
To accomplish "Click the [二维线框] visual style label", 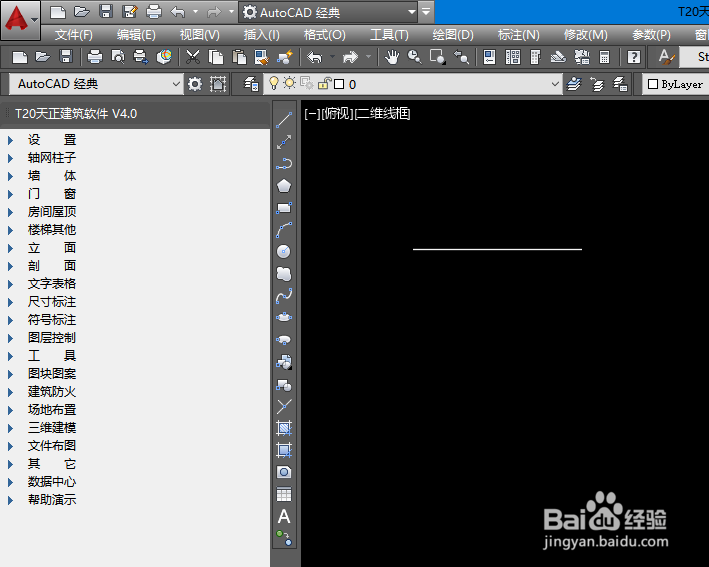I will pyautogui.click(x=383, y=113).
